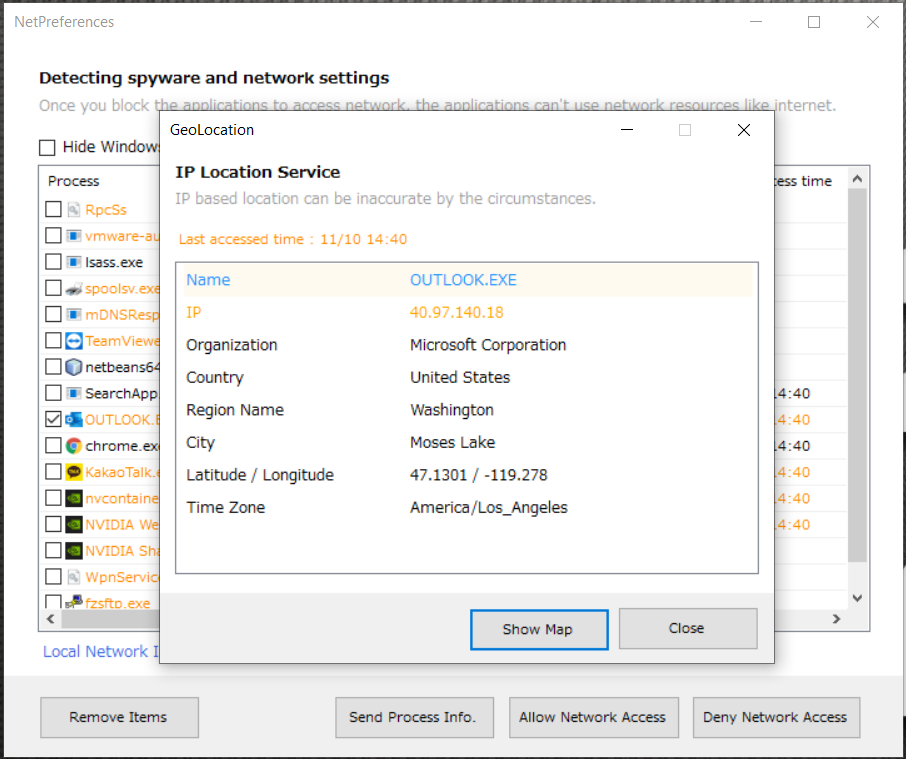Select the nvcontainer checkbox

[x=53, y=498]
